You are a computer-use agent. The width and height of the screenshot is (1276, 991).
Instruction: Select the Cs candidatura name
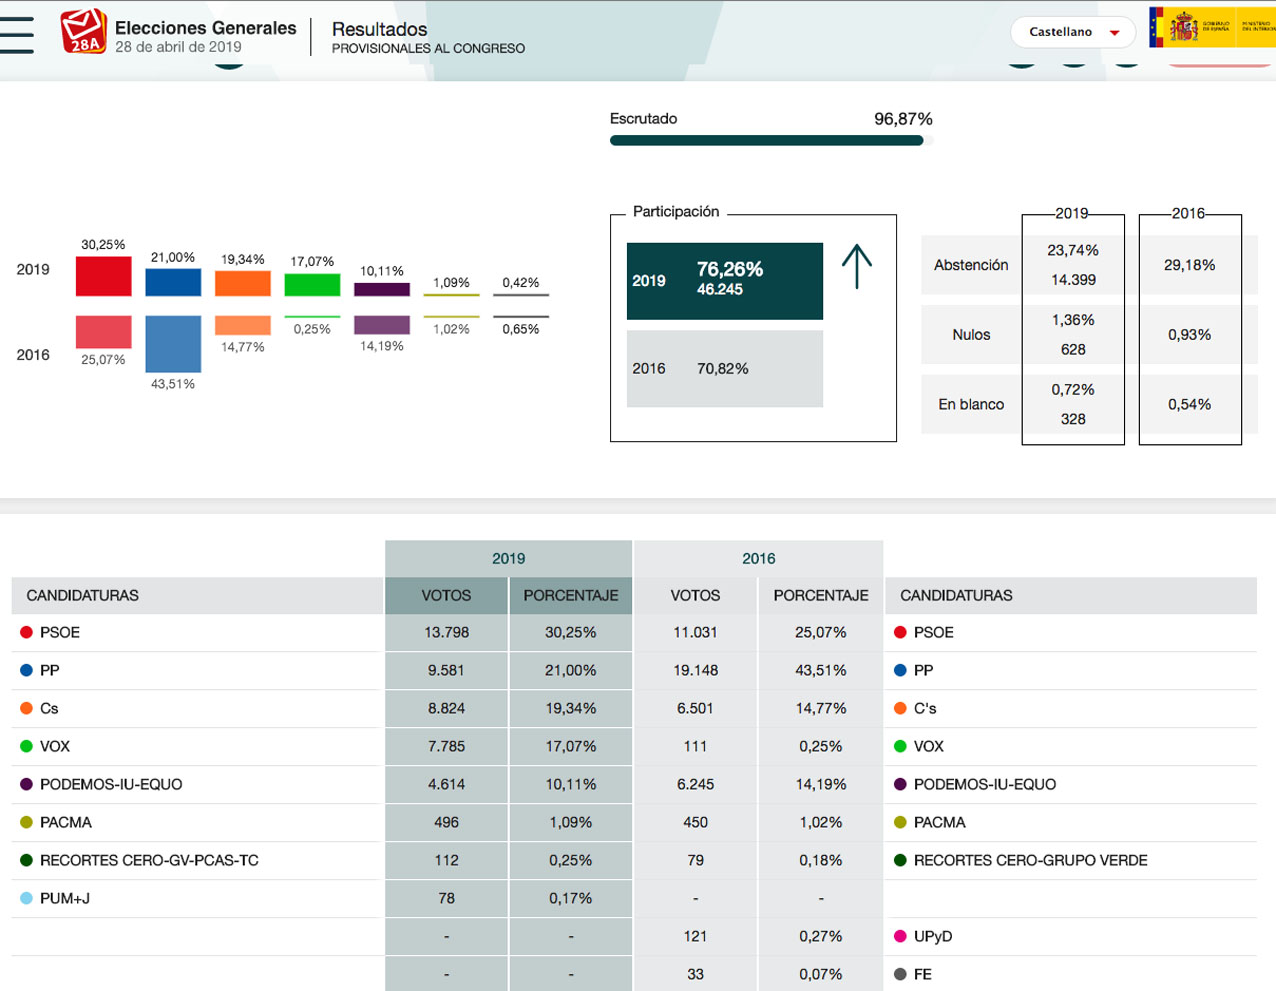tap(49, 708)
